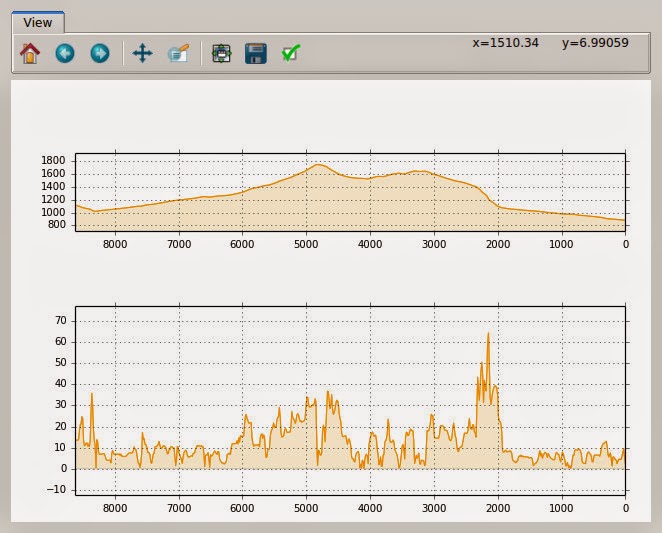This screenshot has height=533, width=662.
Task: Click the 800 label on upper chart
Action: (57, 225)
